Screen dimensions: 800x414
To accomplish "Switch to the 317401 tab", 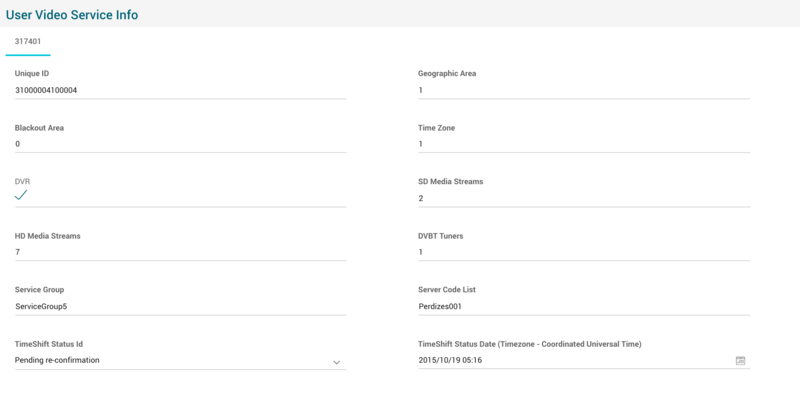I will click(28, 41).
